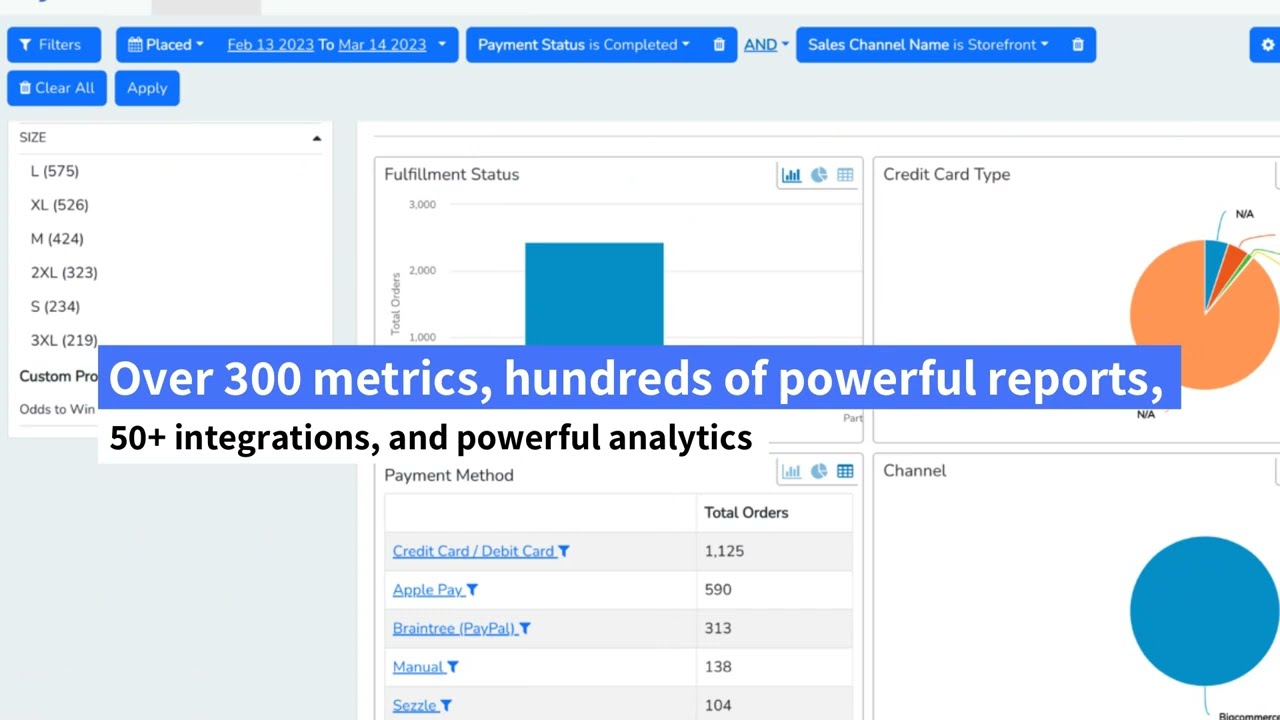Click the funnel icon on the Filters button

(25, 44)
